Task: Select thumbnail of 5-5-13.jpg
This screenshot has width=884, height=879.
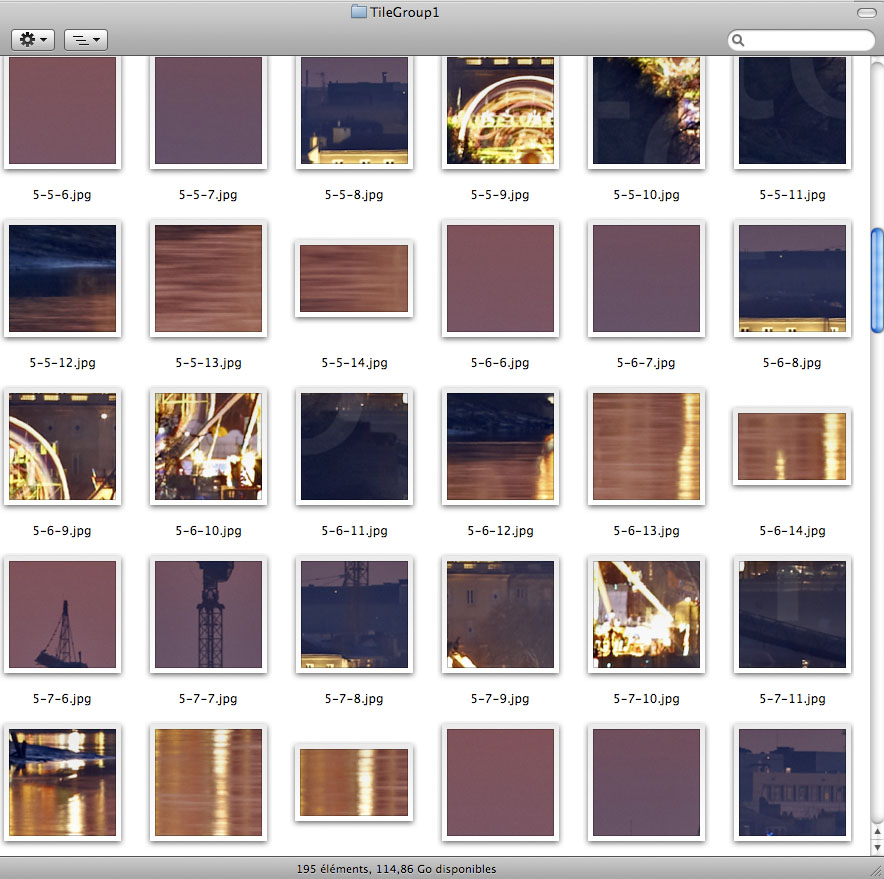Action: [208, 279]
